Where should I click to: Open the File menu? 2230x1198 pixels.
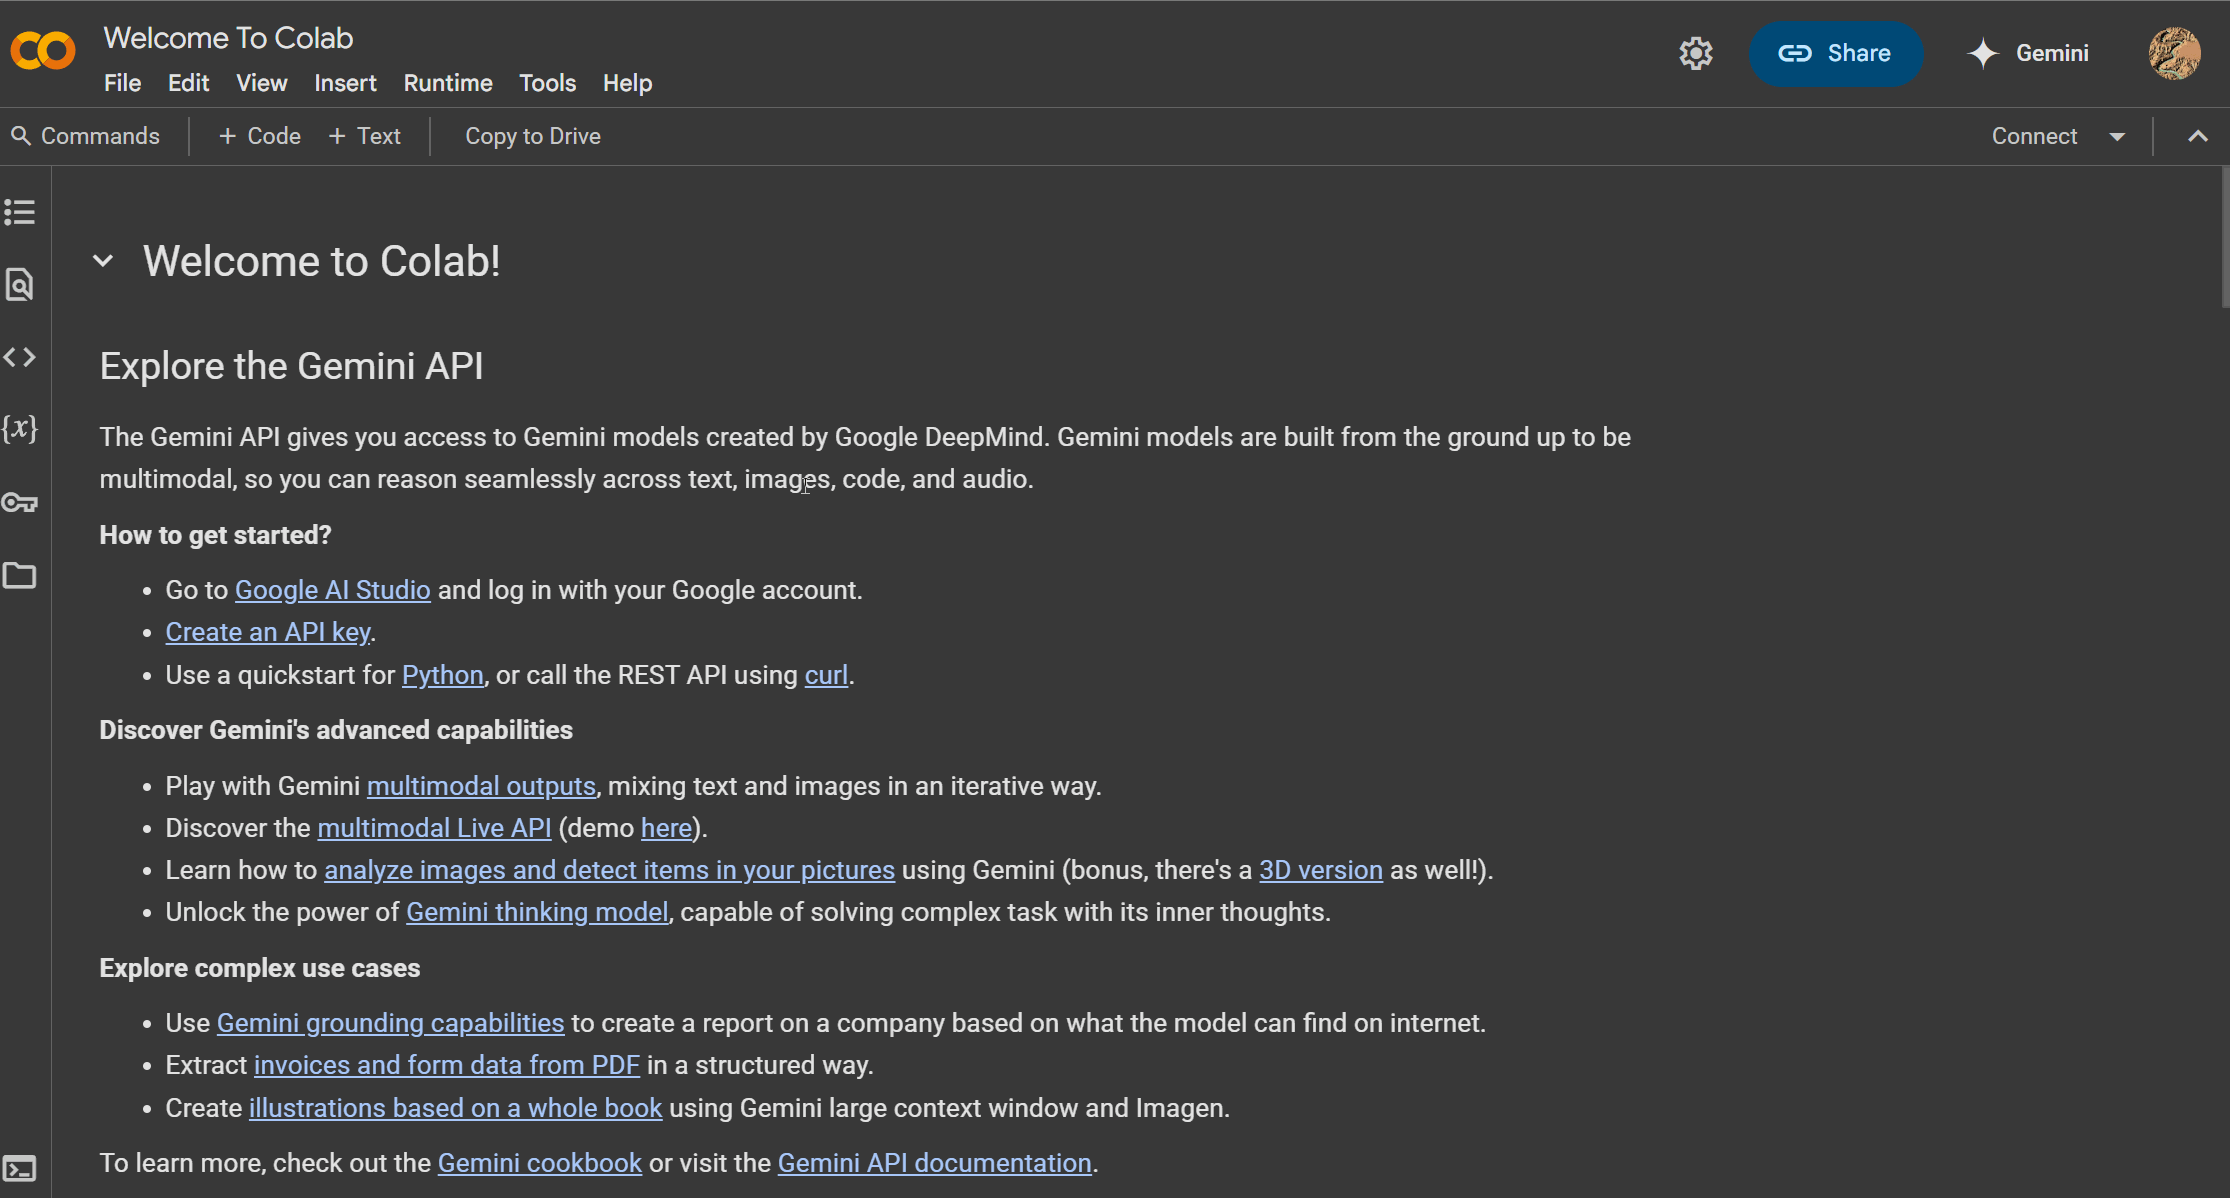(122, 83)
